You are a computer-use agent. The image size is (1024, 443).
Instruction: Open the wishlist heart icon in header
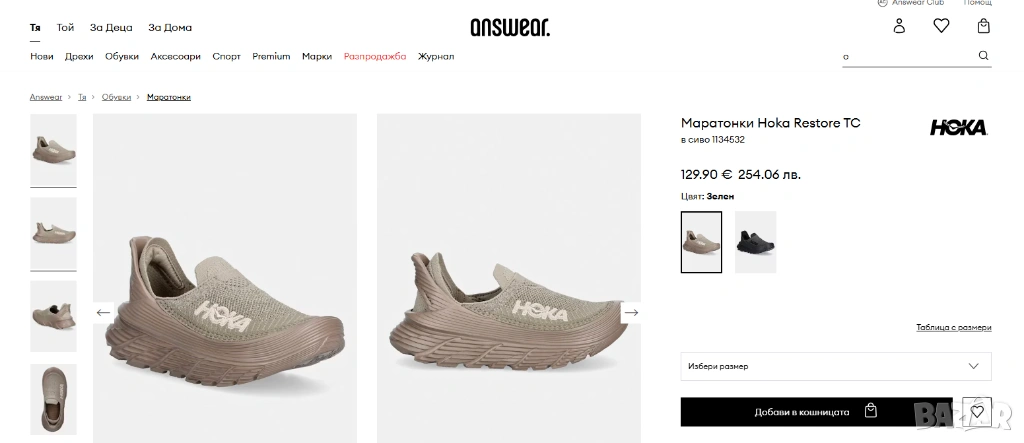click(941, 26)
